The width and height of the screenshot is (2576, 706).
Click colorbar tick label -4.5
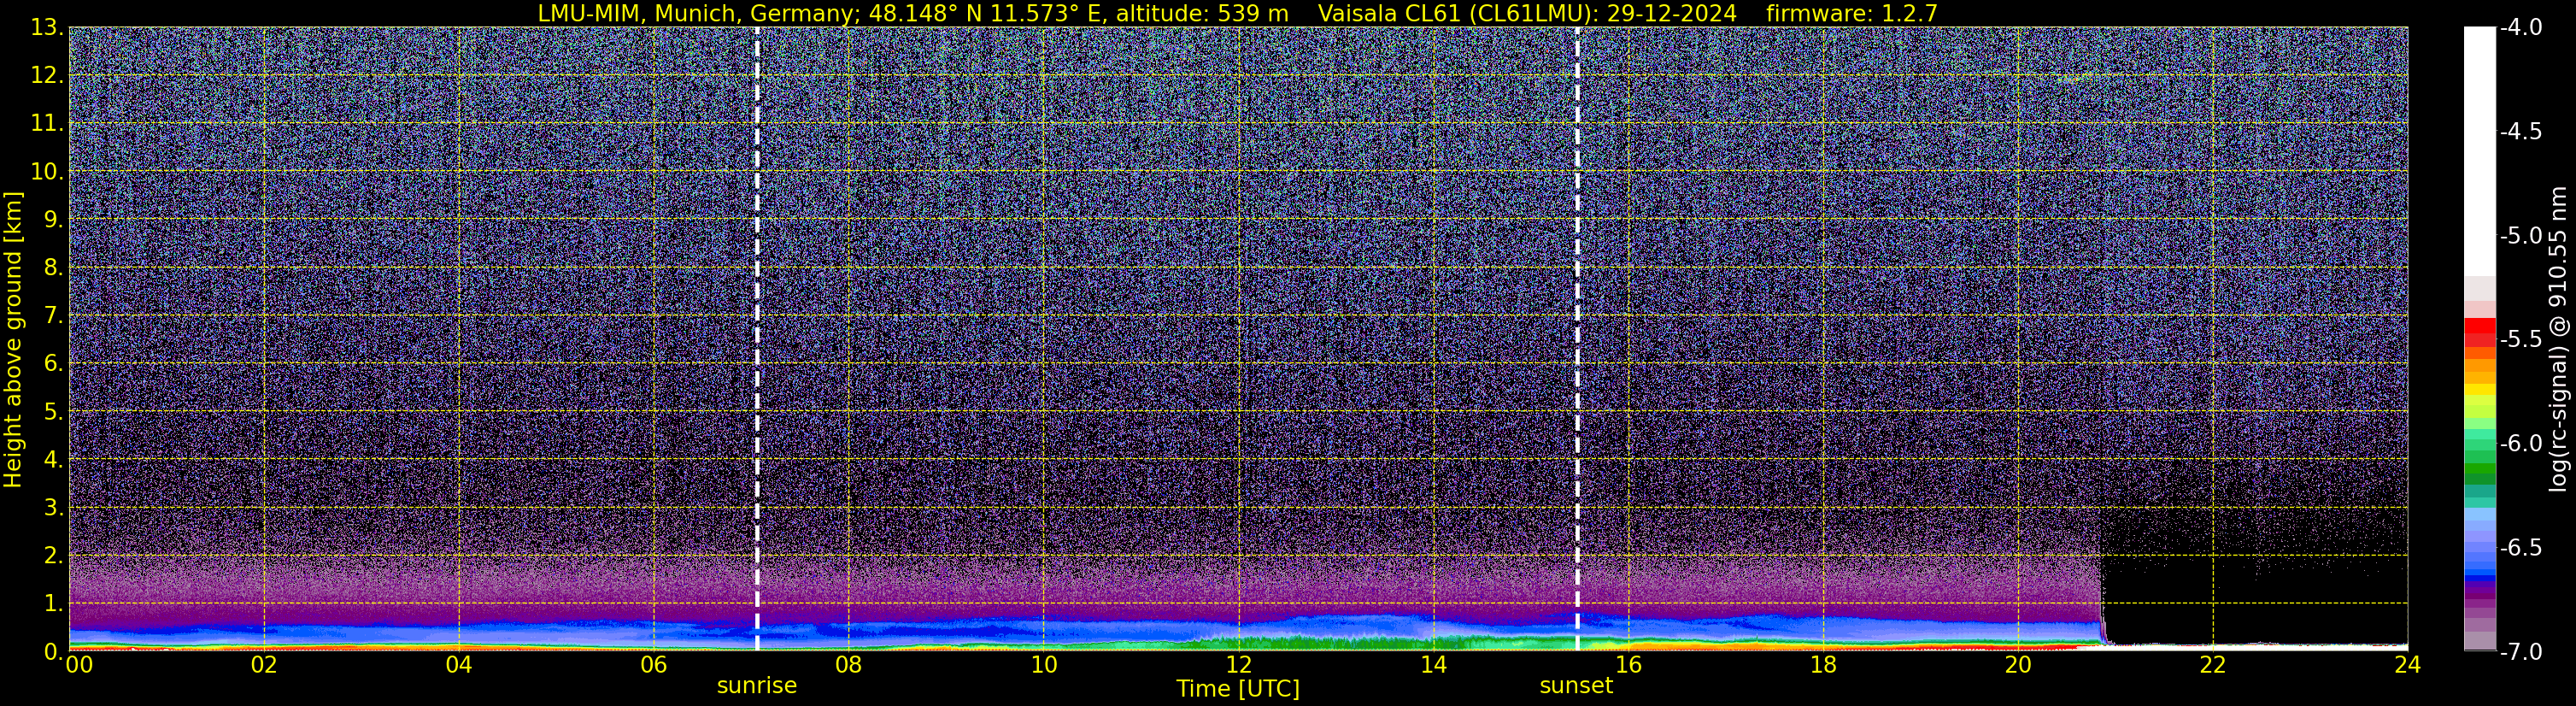(x=2521, y=132)
